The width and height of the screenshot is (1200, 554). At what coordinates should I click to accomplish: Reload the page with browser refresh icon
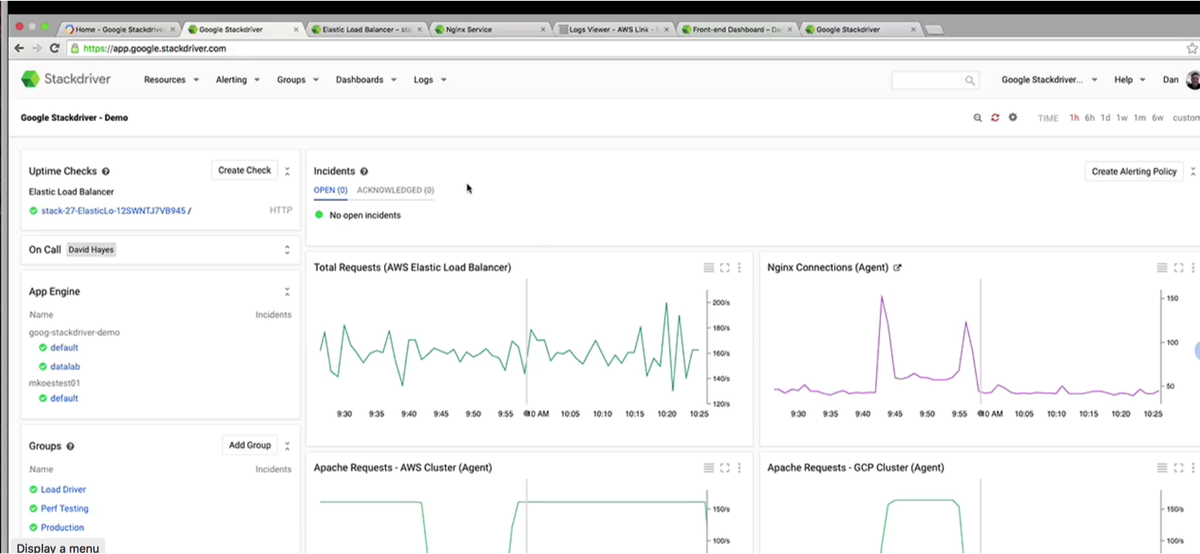tap(56, 48)
